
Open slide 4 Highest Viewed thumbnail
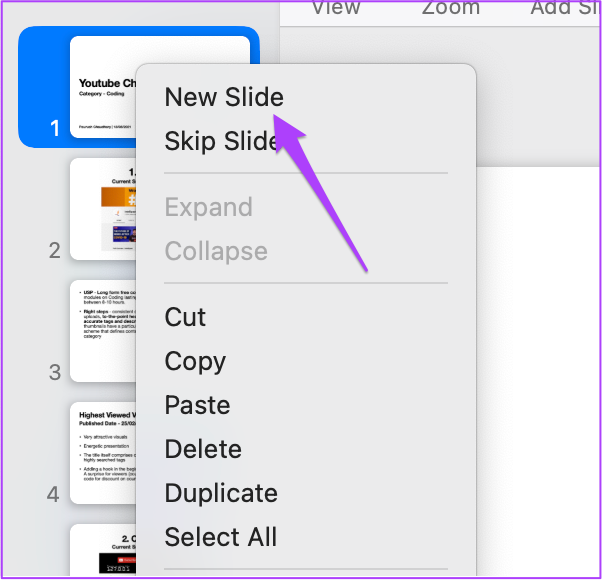click(103, 453)
